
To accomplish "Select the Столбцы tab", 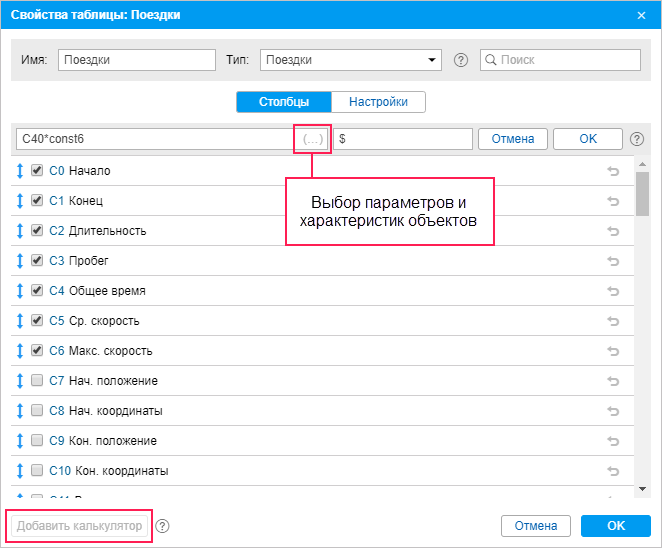I will point(284,102).
